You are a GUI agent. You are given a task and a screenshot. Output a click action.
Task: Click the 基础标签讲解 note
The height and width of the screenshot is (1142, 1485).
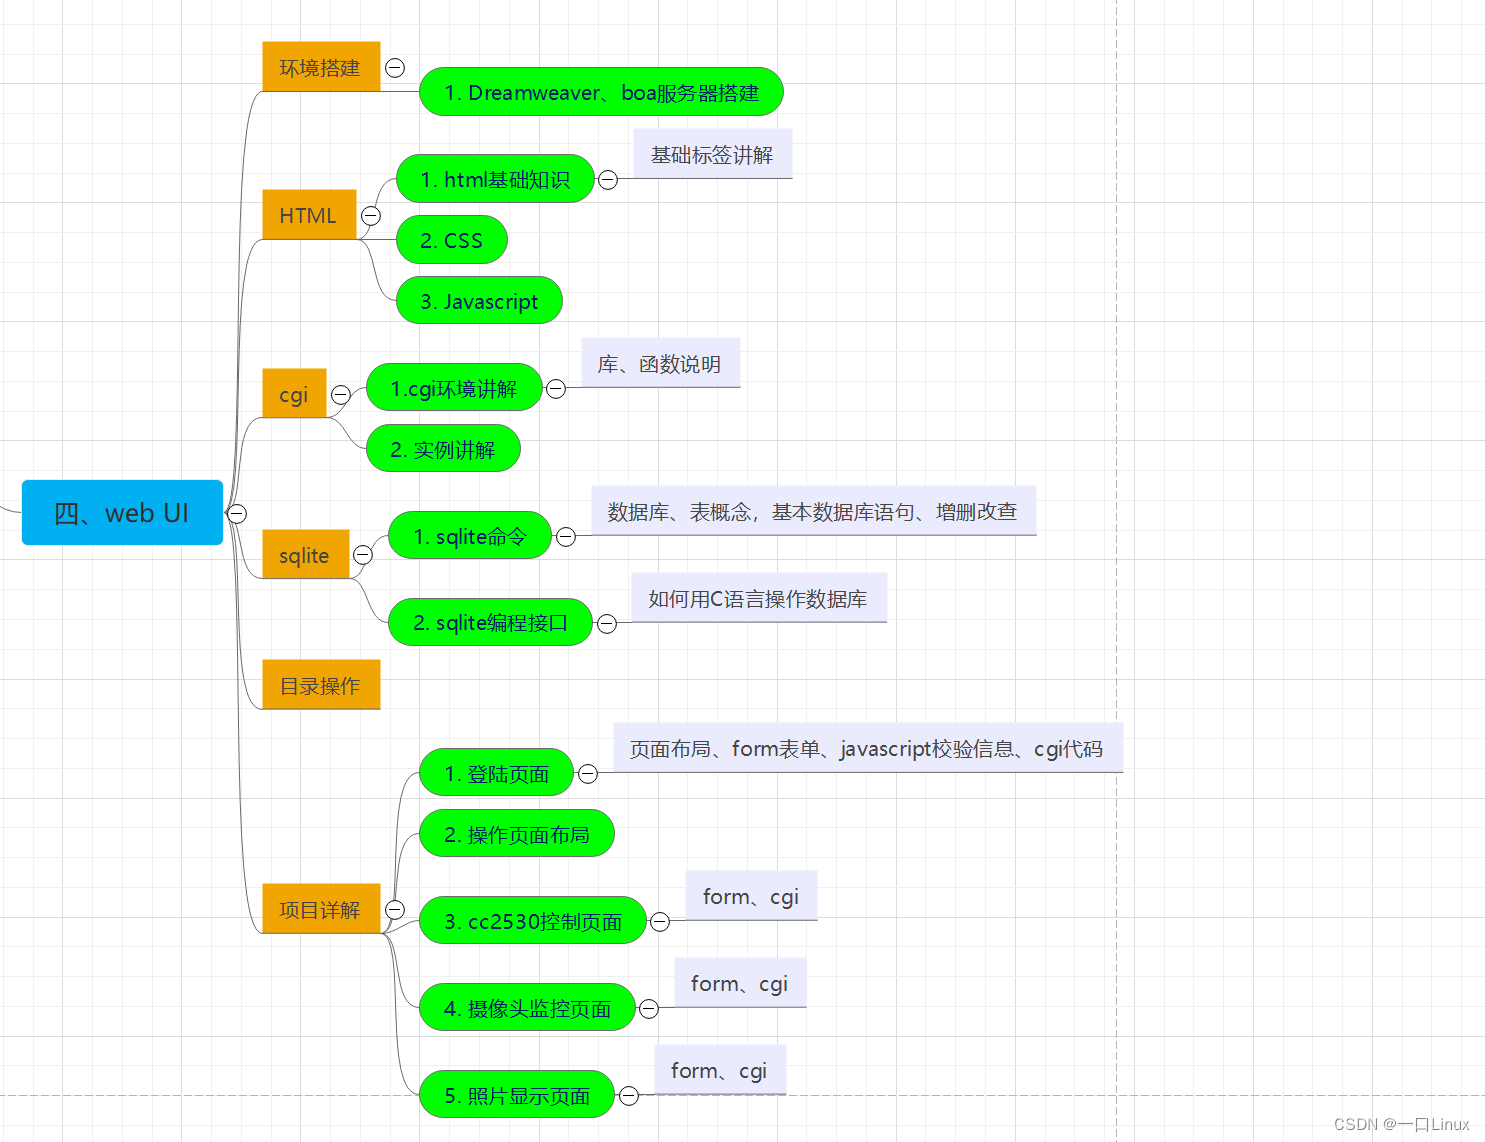713,154
